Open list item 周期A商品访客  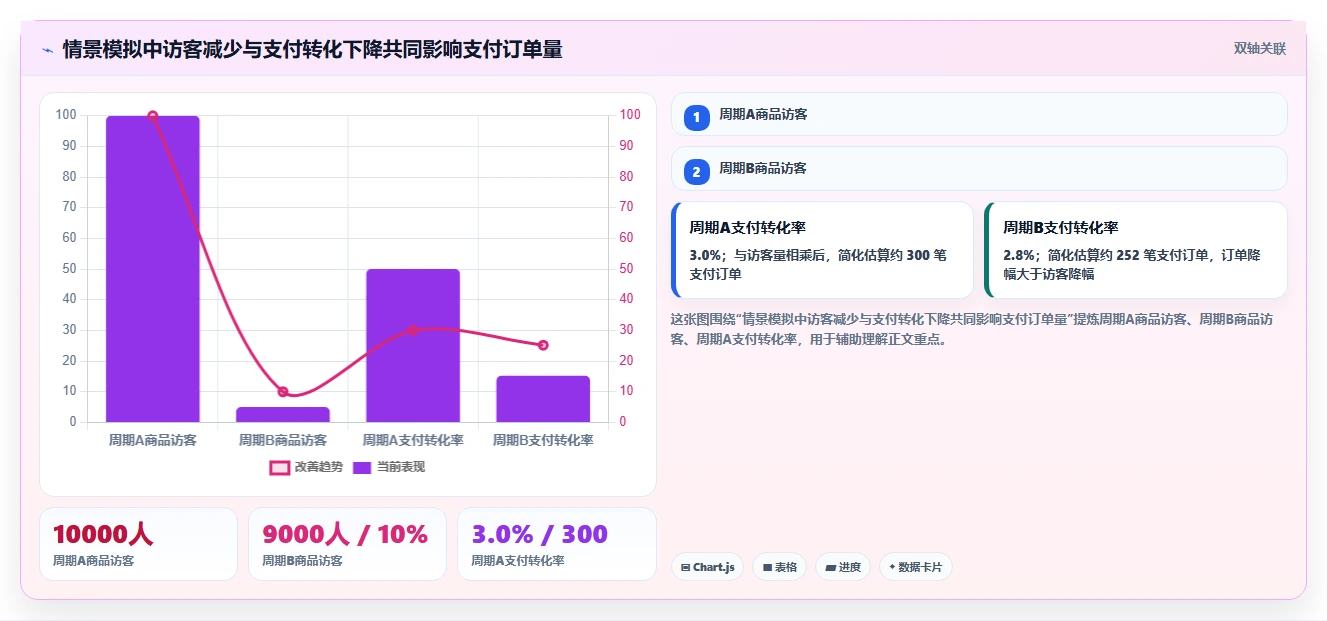click(979, 114)
